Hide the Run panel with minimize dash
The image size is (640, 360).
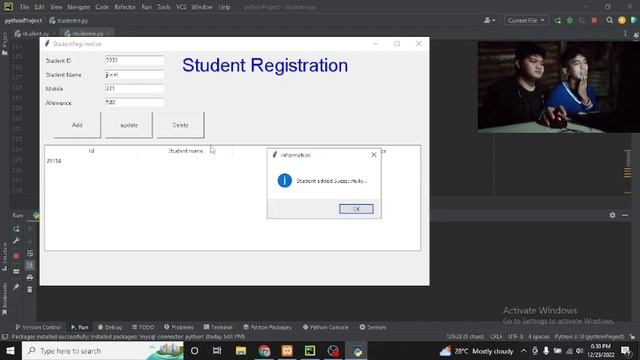[x=625, y=215]
